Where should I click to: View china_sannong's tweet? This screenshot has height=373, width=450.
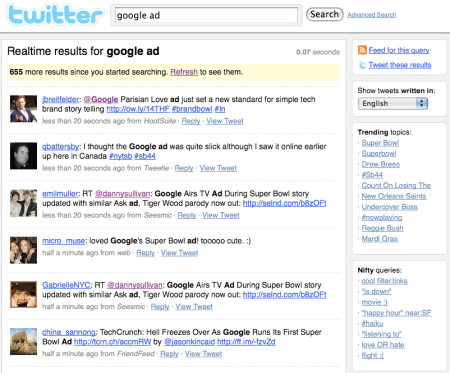pyautogui.click(x=203, y=354)
